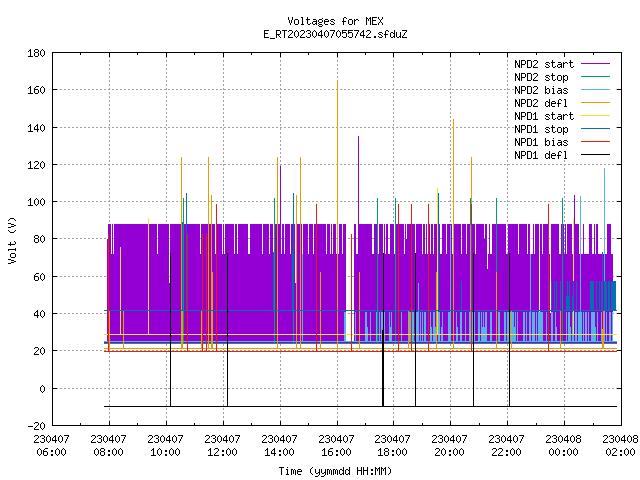Click the "NPD2 stop" legend label
The width and height of the screenshot is (640, 480).
[541, 77]
